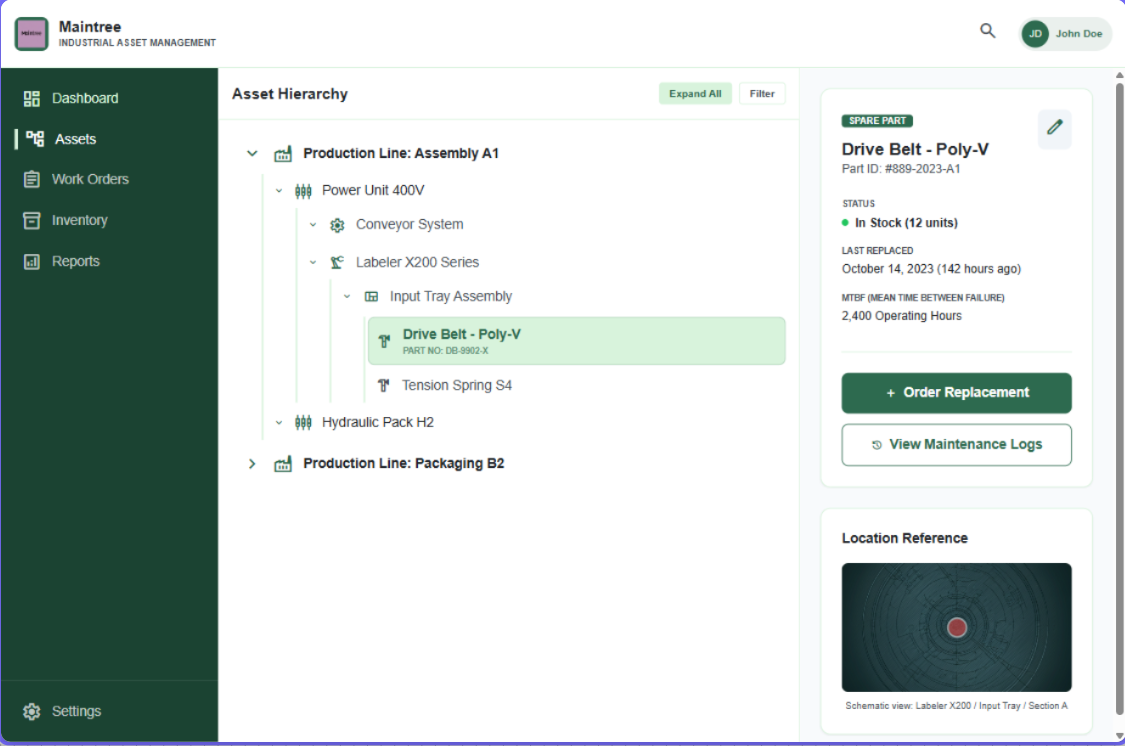Image resolution: width=1125 pixels, height=746 pixels.
Task: Click the factory icon for Production Line Assembly A1
Action: (283, 153)
